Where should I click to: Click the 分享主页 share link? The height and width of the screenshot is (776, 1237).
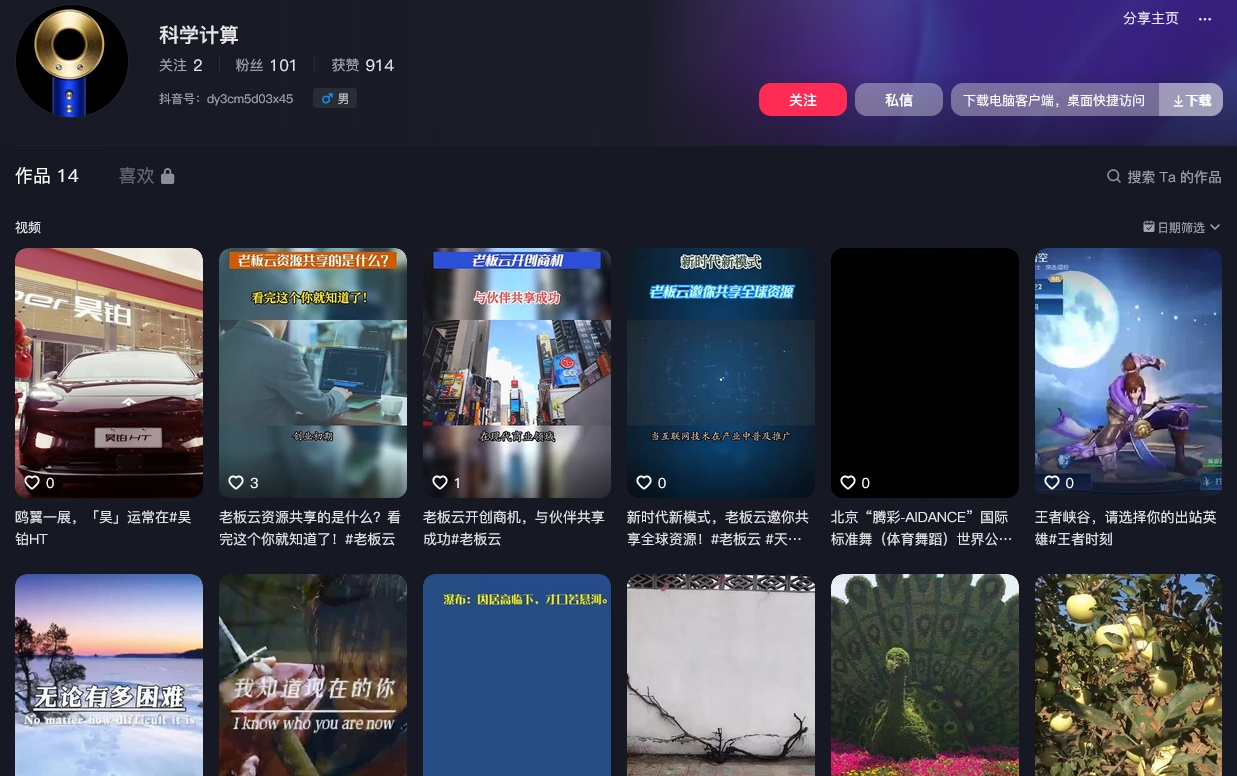tap(1151, 18)
